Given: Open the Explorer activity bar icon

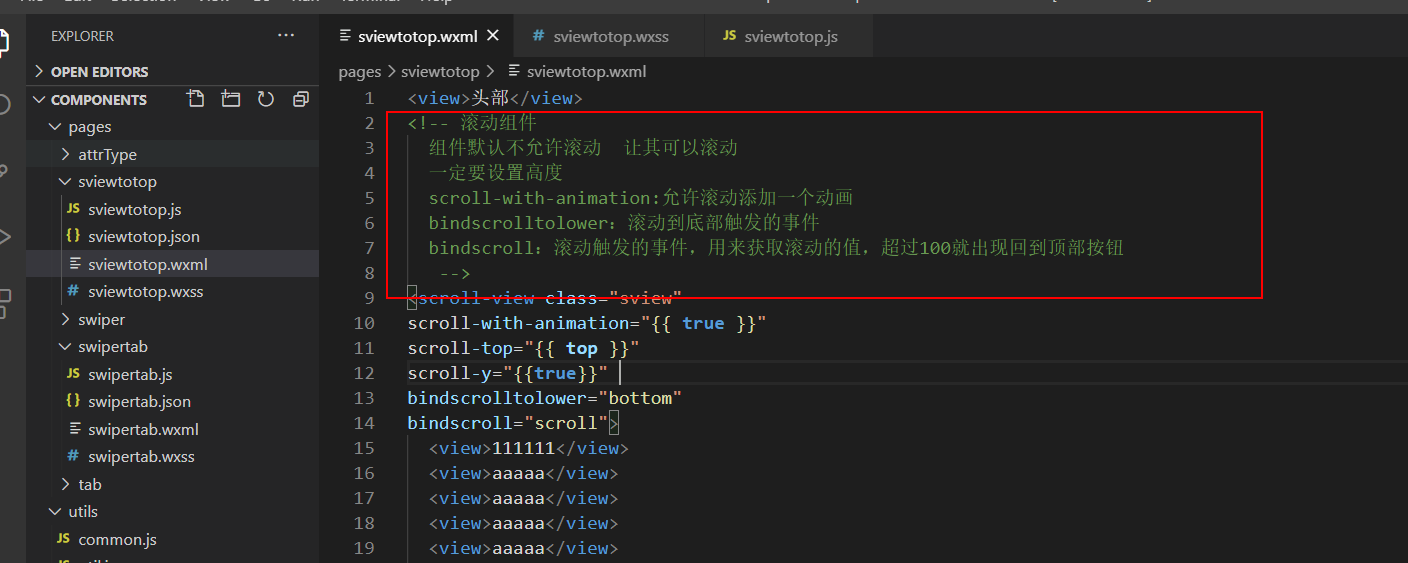Looking at the screenshot, I should (4, 41).
